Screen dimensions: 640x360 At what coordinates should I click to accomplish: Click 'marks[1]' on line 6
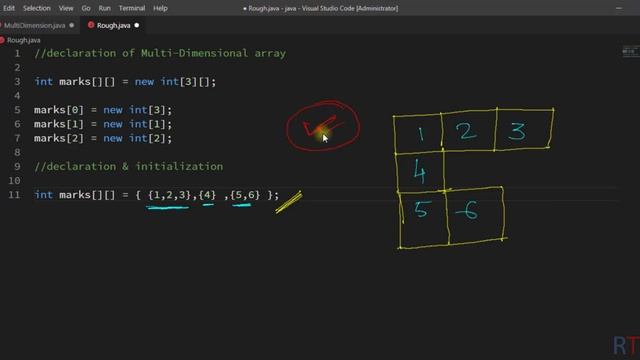point(59,124)
